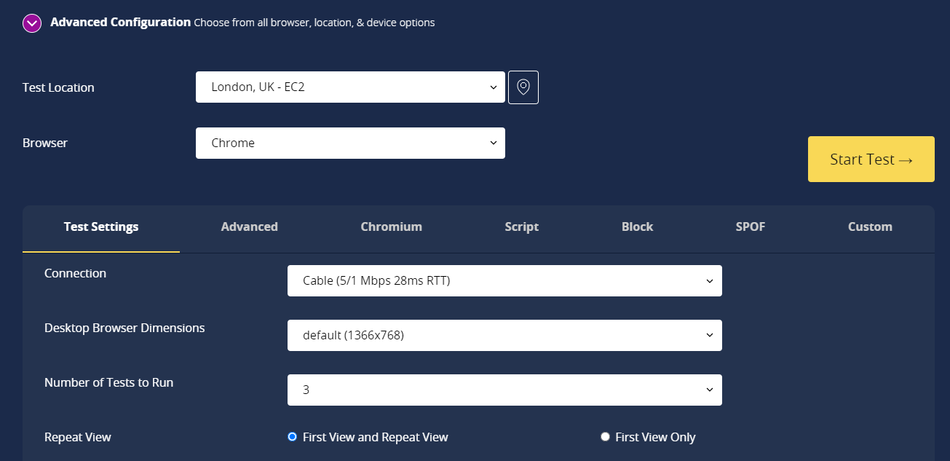Click the Advanced Configuration heading text
This screenshot has width=950, height=461.
120,22
